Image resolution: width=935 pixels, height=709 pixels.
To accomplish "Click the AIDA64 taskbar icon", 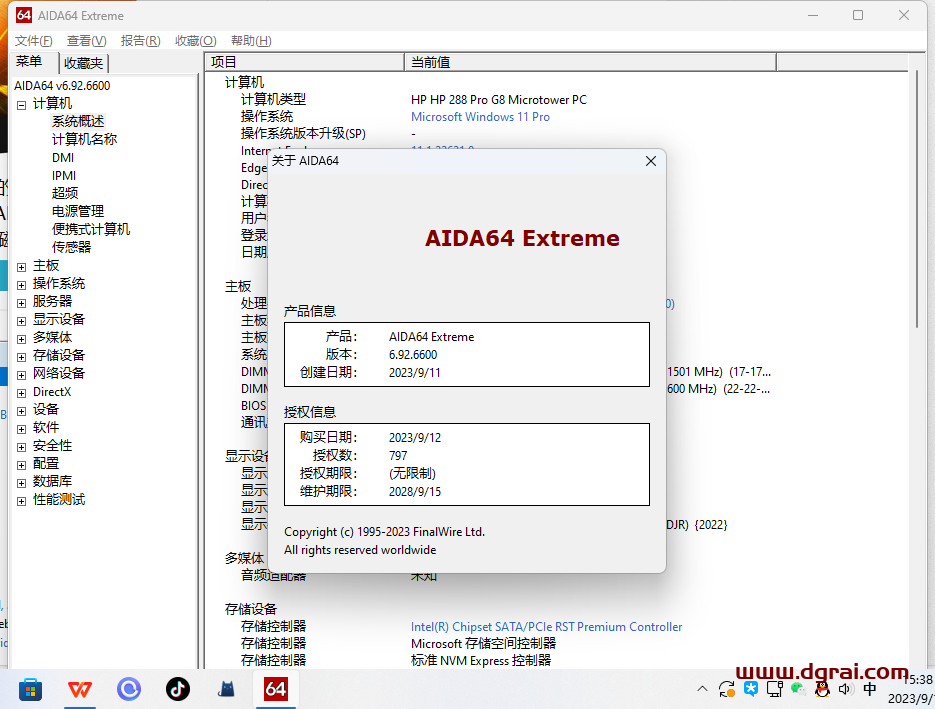I will pos(276,689).
